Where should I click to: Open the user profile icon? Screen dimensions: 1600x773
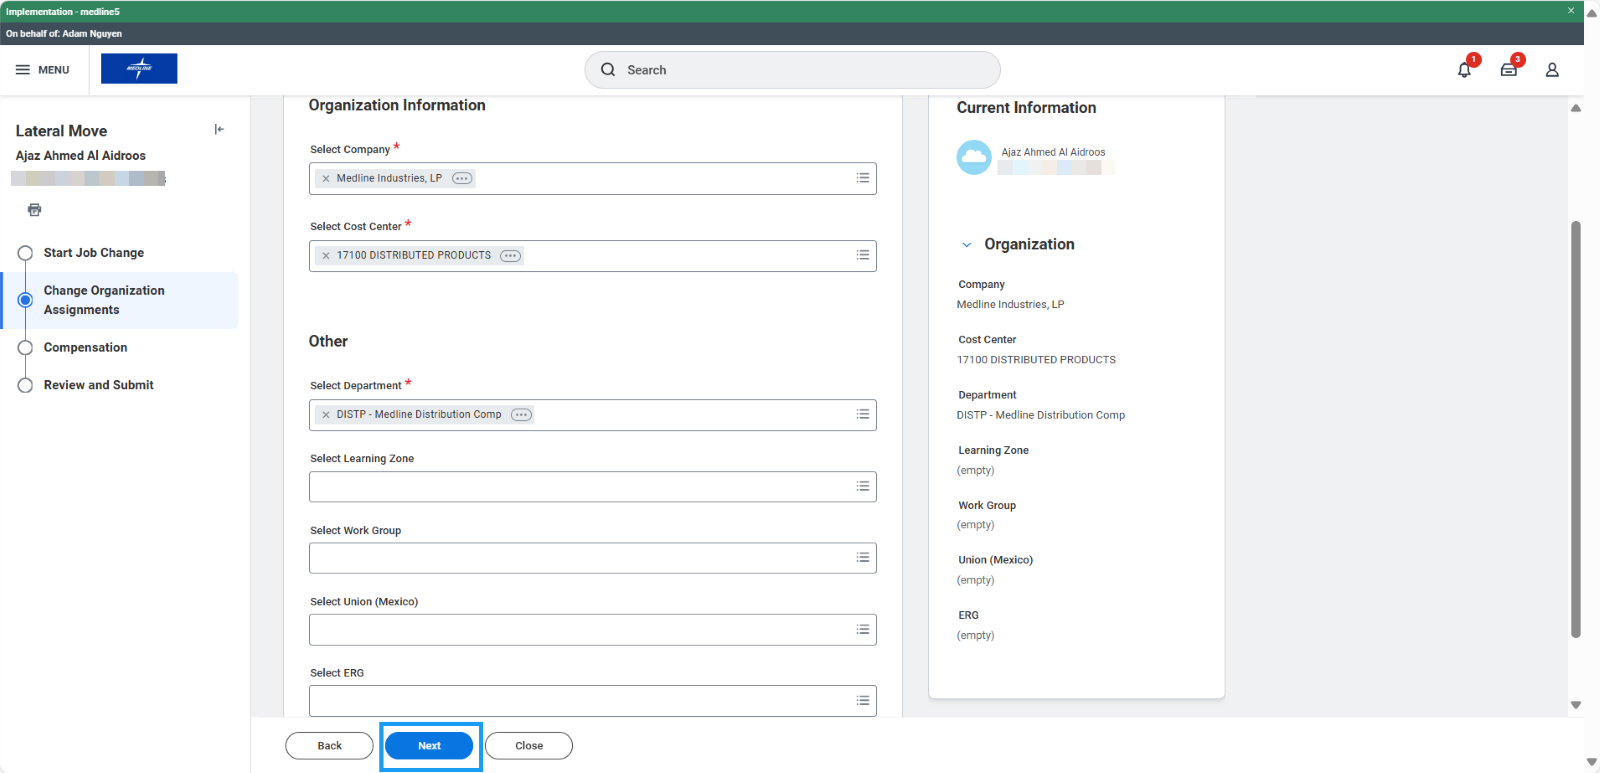(x=1552, y=70)
